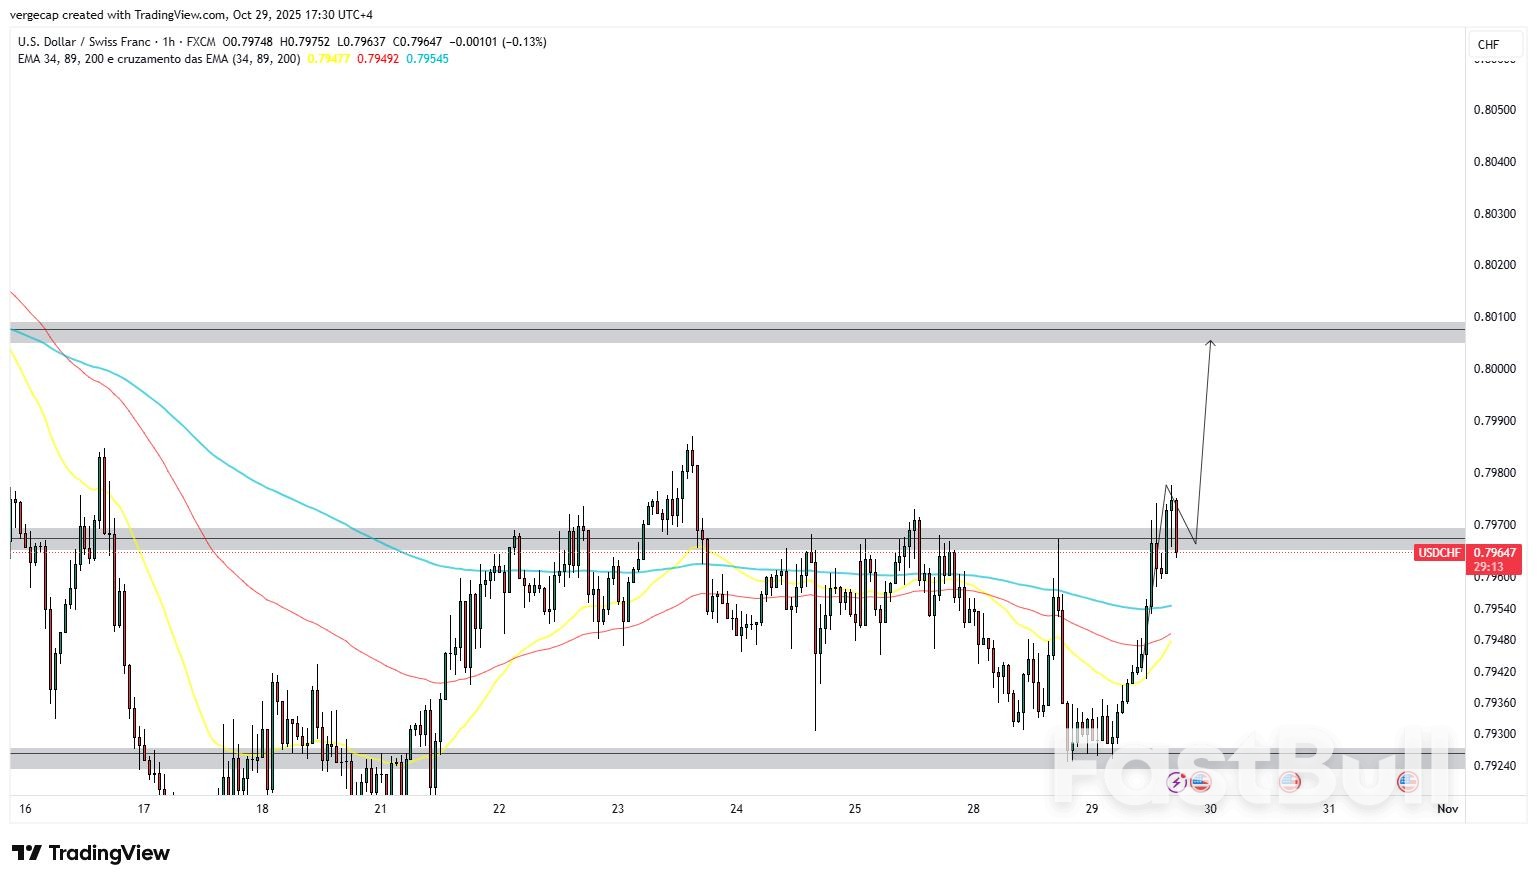Select the black projection arrow head

[x=1210, y=344]
